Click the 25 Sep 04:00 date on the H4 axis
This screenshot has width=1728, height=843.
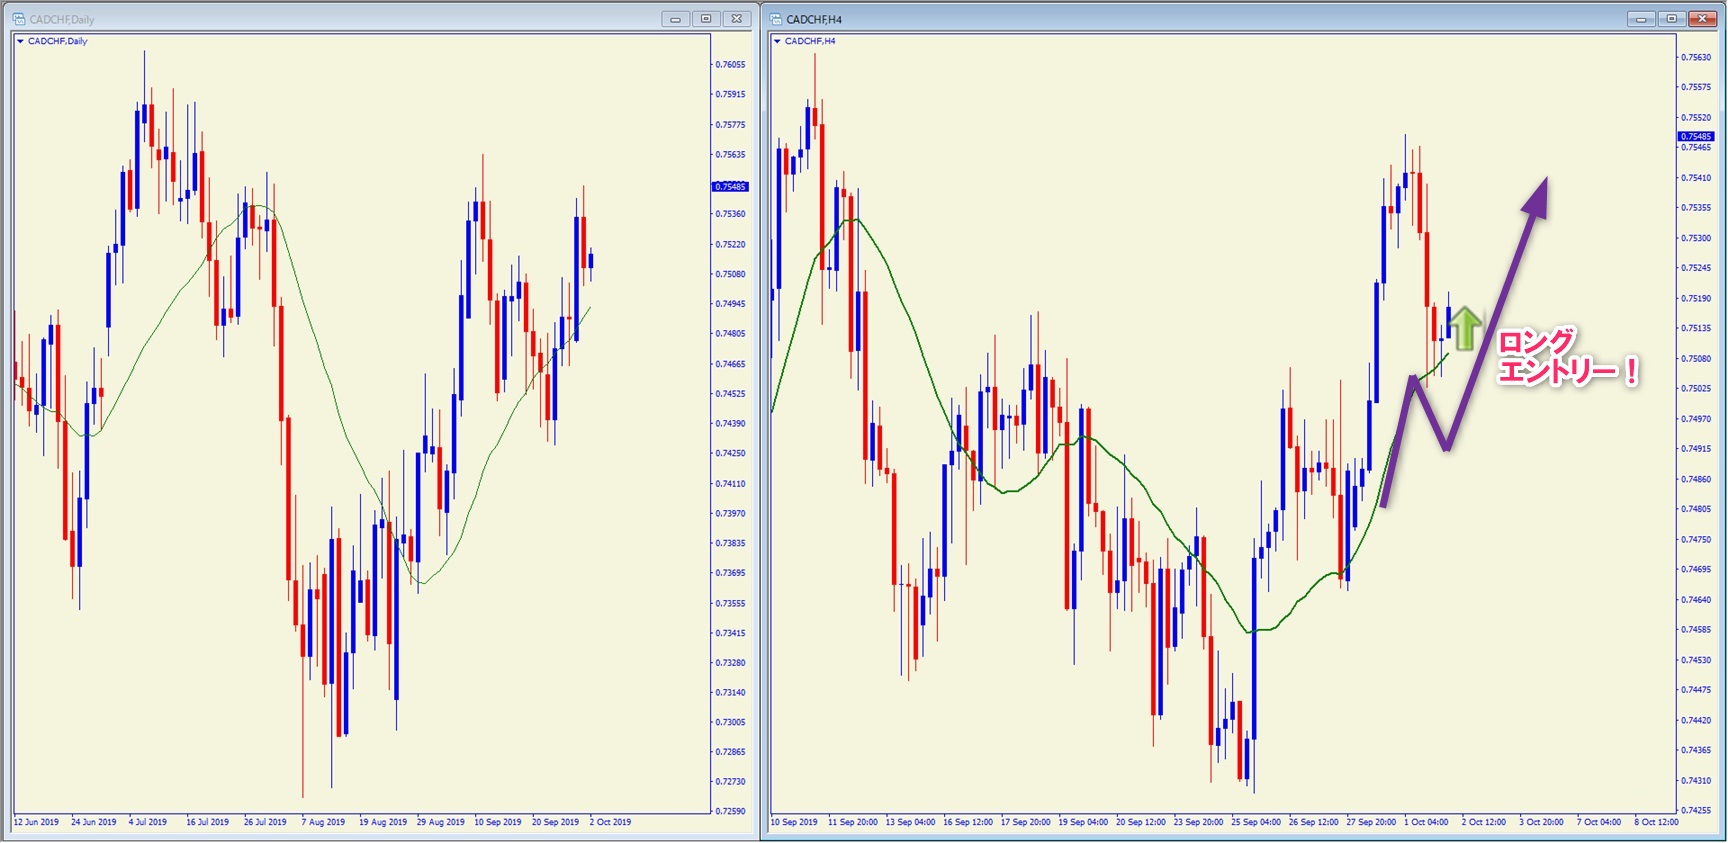[x=1256, y=822]
